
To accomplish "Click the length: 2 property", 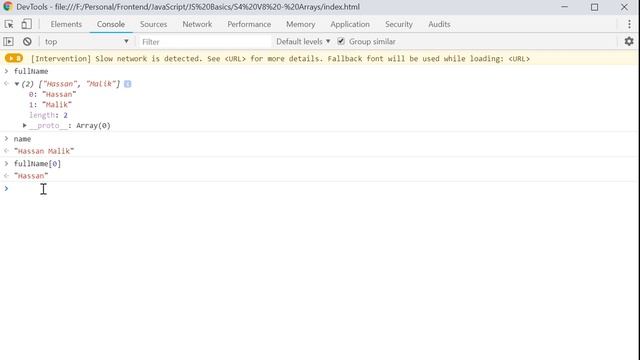I will coord(48,115).
